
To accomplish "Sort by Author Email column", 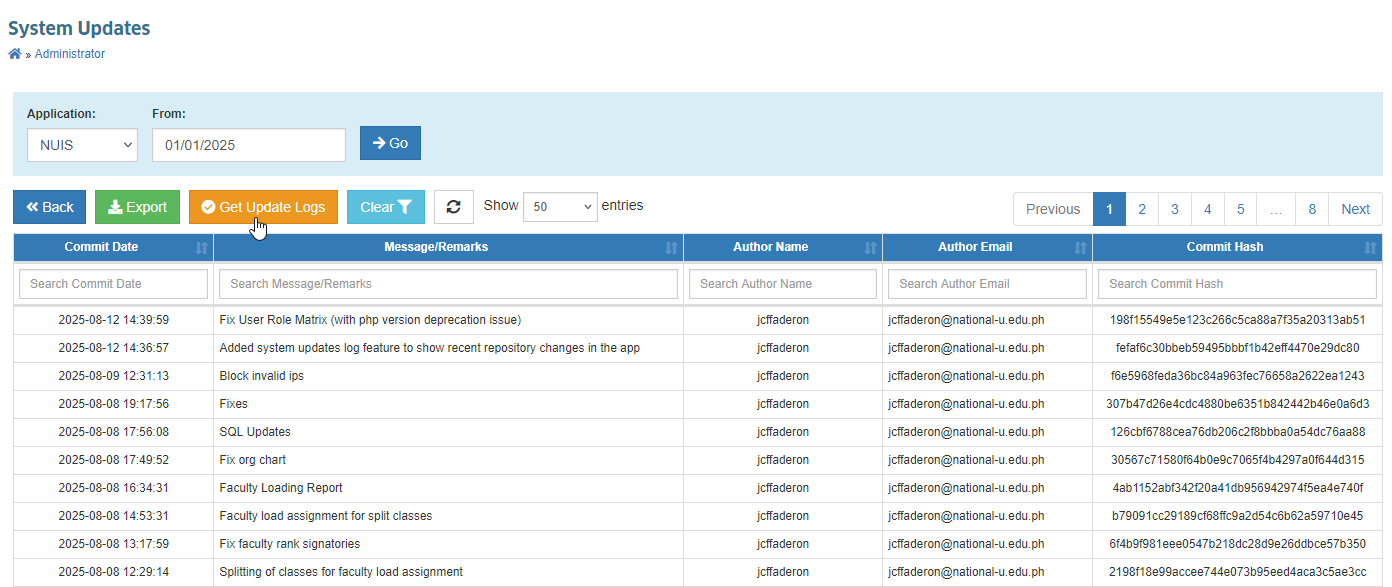I will 1080,247.
